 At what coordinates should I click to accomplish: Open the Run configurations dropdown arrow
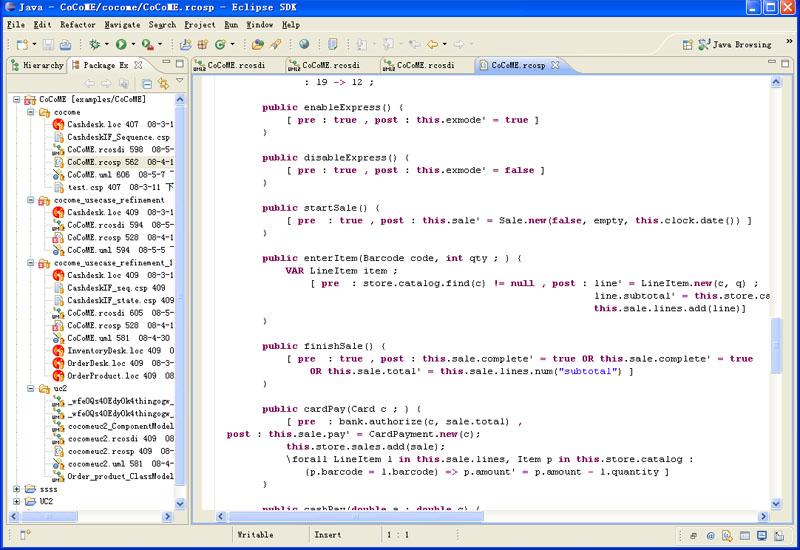click(133, 45)
